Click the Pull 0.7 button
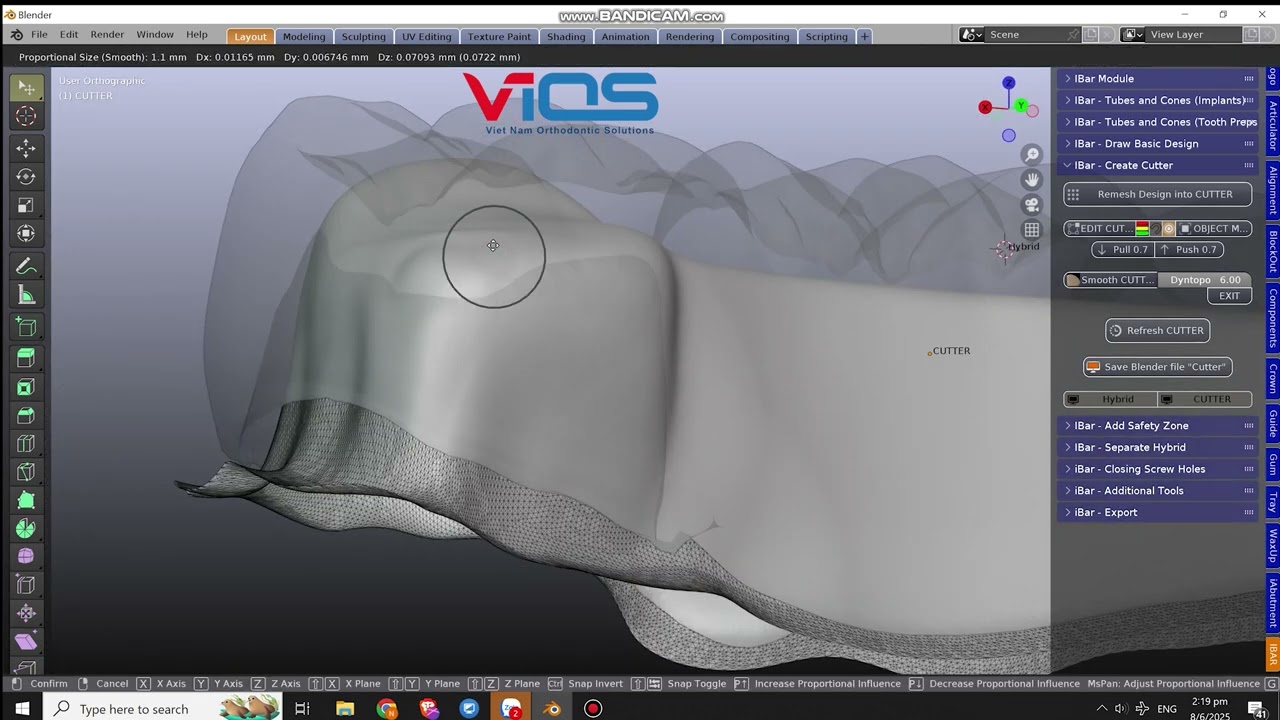 pyautogui.click(x=1122, y=250)
